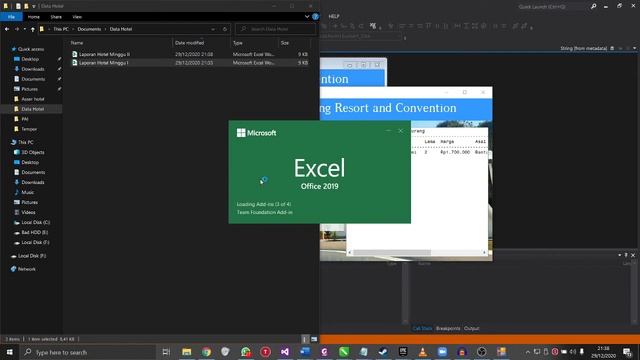Open the notification center
640x360 pixels.
tap(627, 352)
